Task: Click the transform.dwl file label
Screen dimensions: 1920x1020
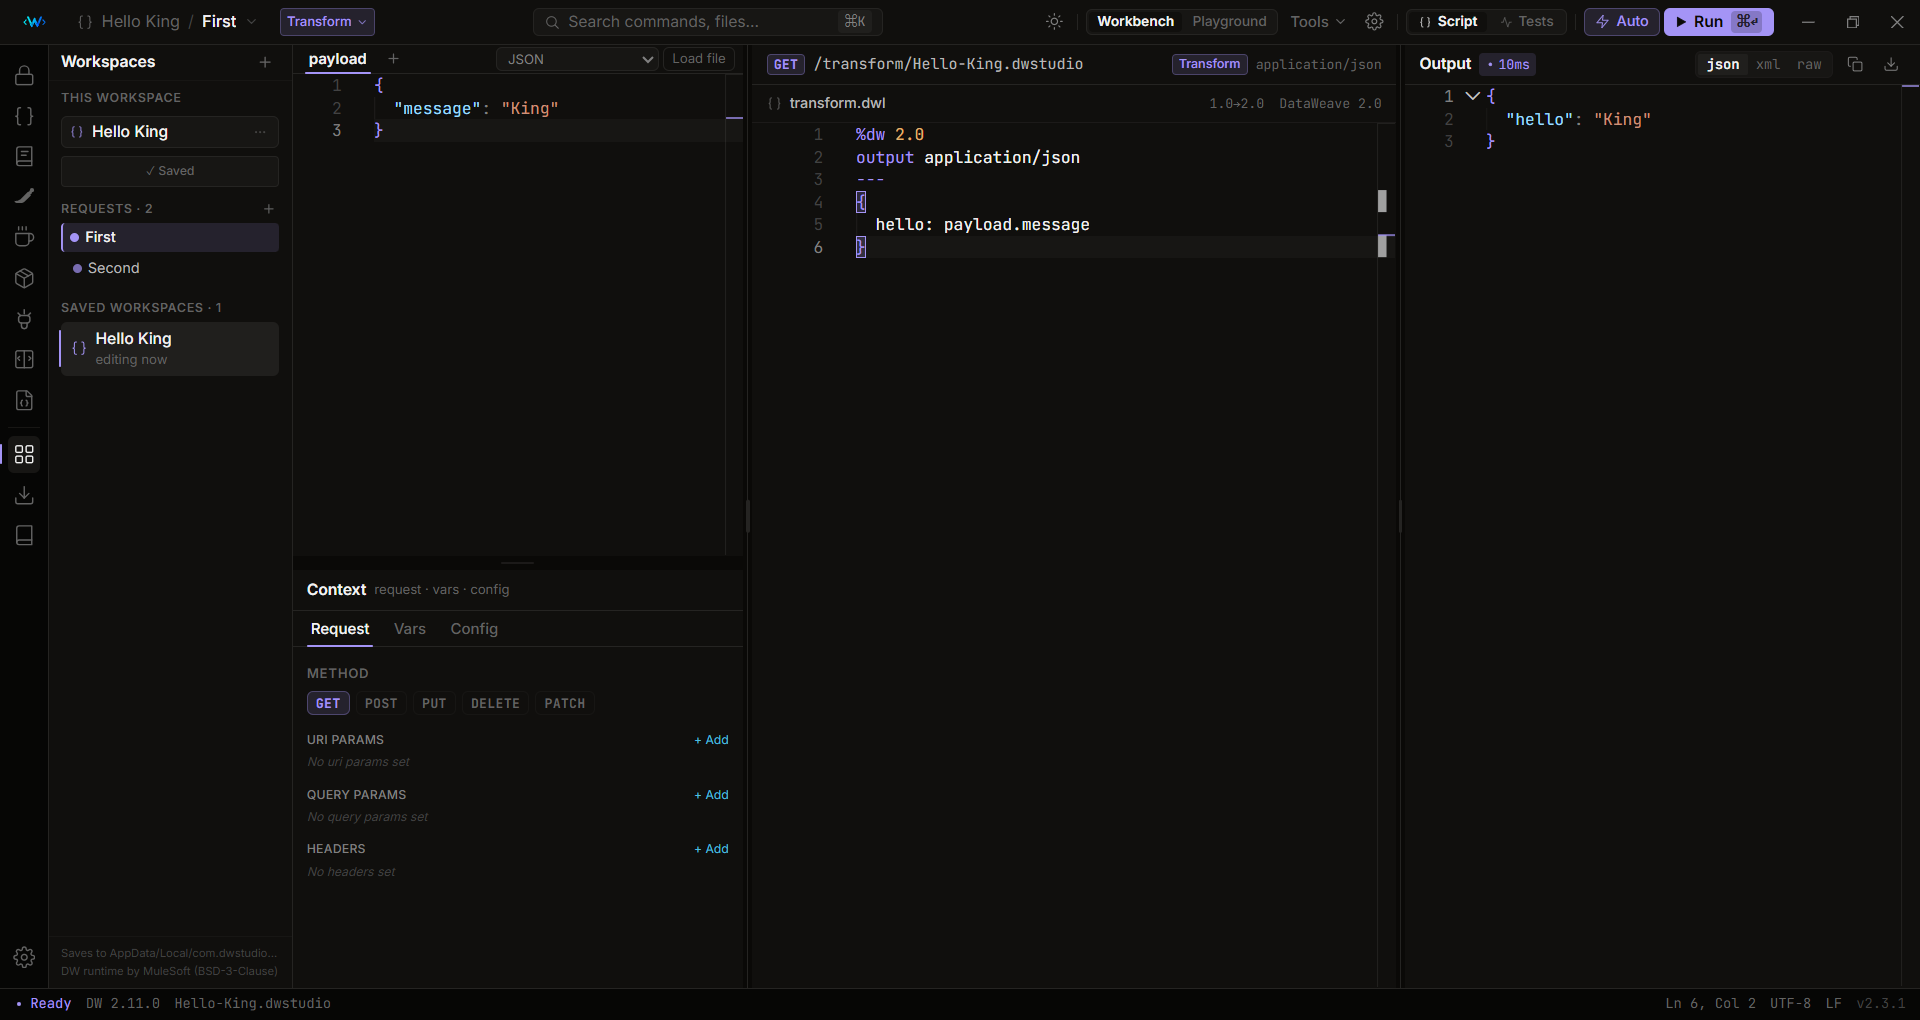Action: click(x=837, y=103)
